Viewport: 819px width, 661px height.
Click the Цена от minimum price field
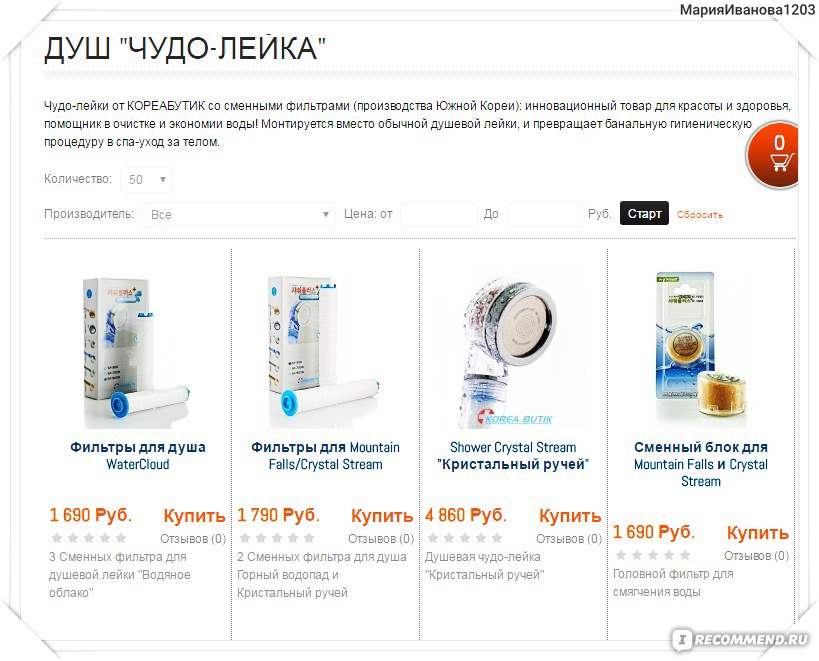pyautogui.click(x=439, y=215)
